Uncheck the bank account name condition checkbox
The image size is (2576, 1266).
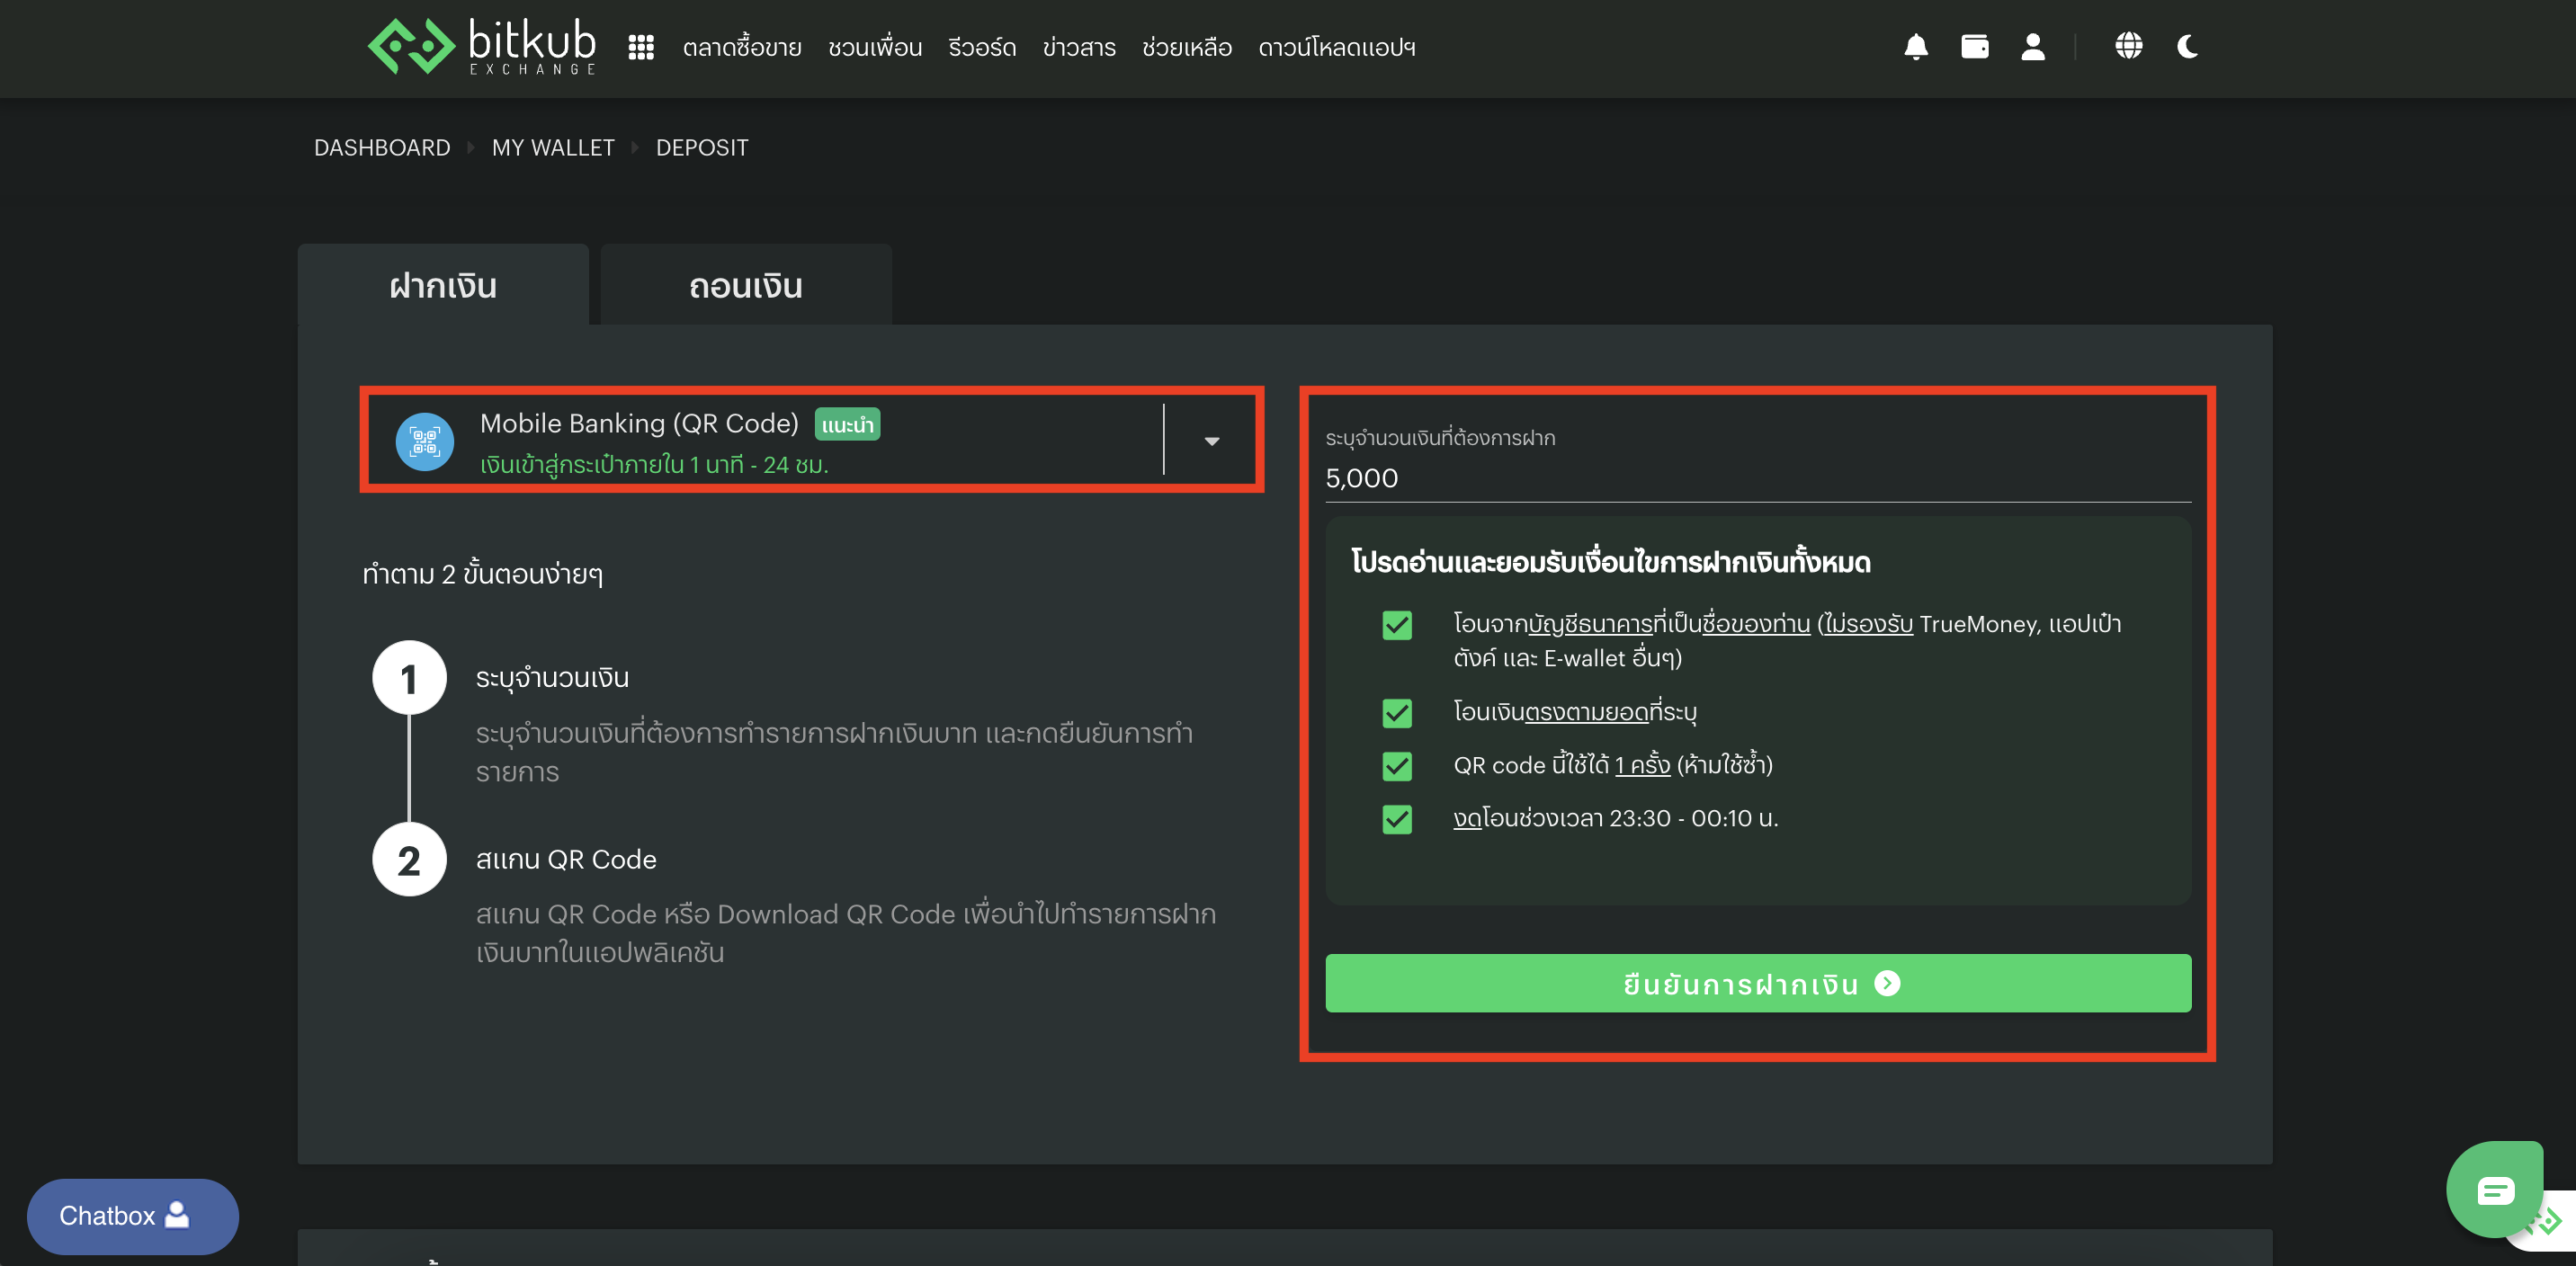(x=1396, y=625)
